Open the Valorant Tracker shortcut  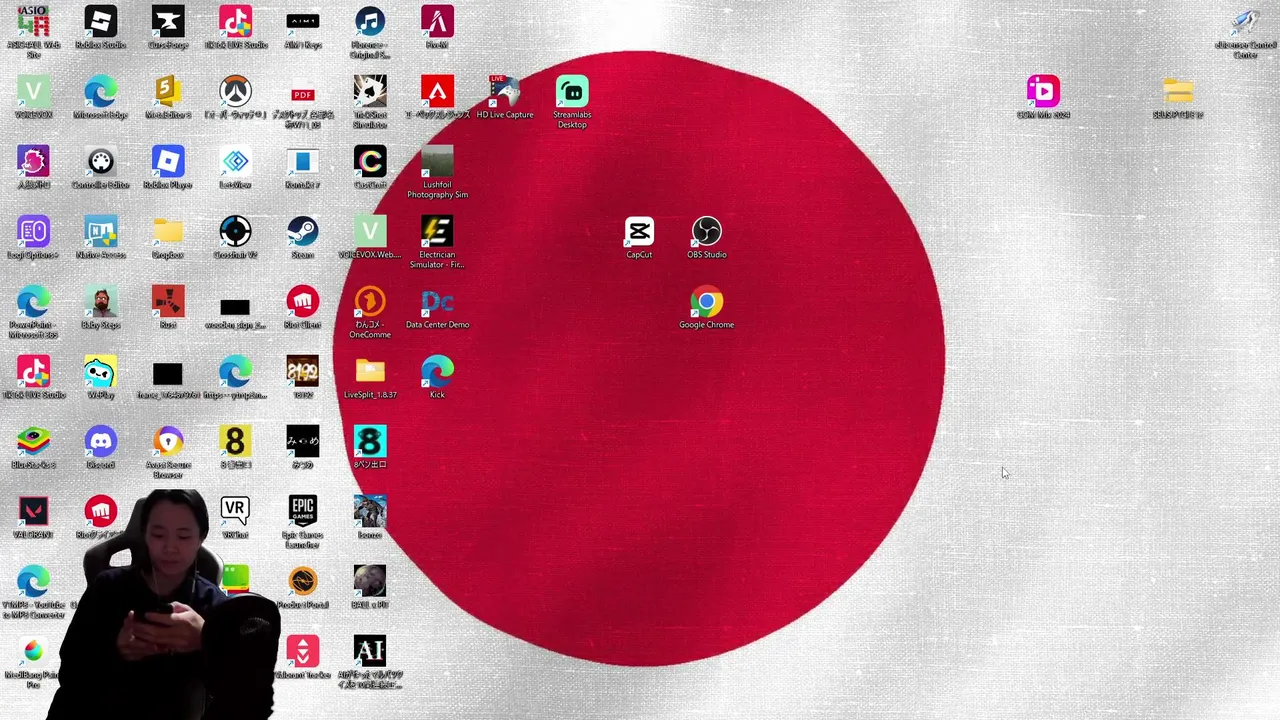[x=303, y=652]
